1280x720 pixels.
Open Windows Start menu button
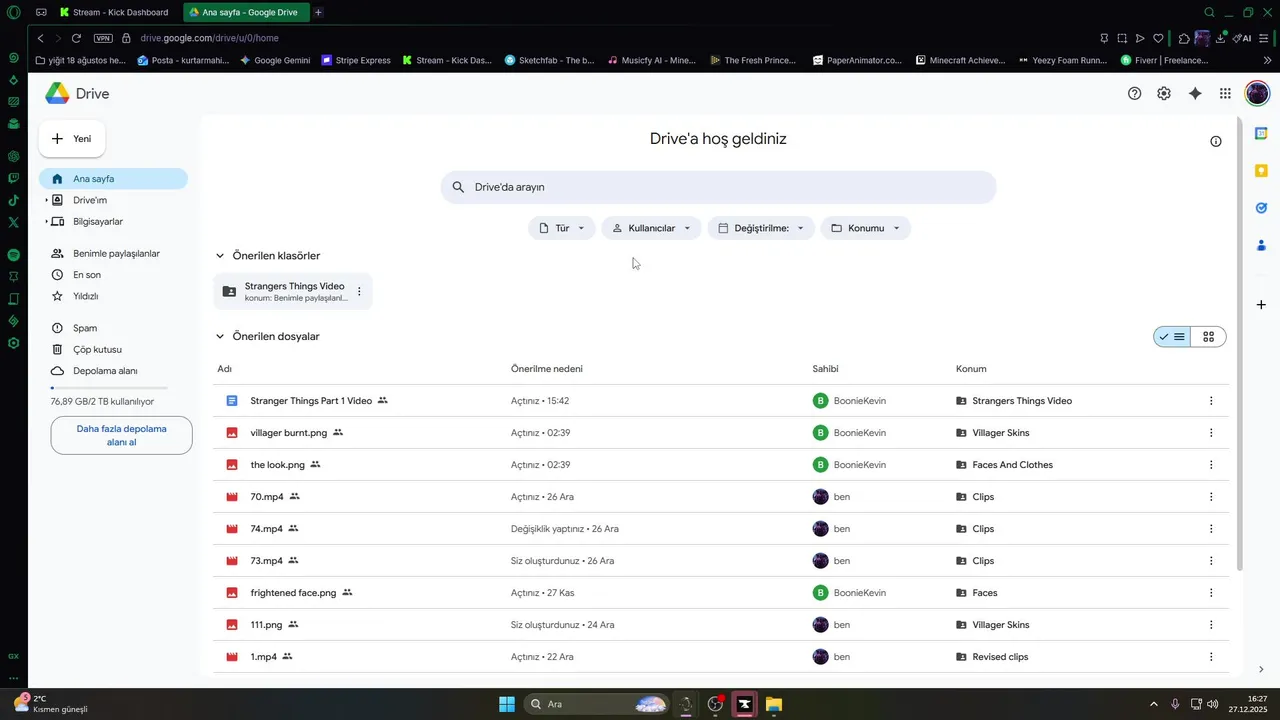pyautogui.click(x=507, y=704)
